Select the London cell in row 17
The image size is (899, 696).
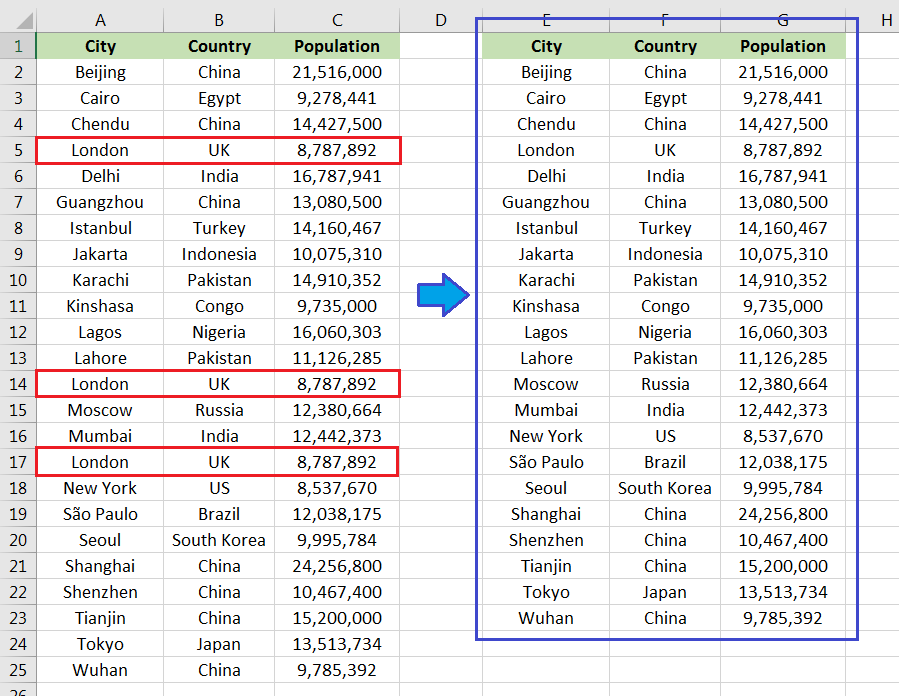pos(100,462)
